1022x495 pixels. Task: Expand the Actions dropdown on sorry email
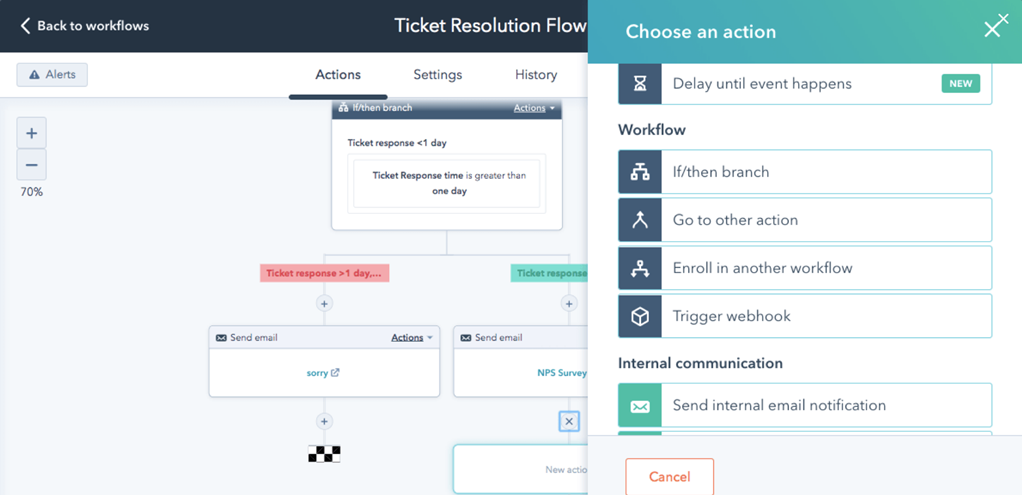[x=412, y=338]
